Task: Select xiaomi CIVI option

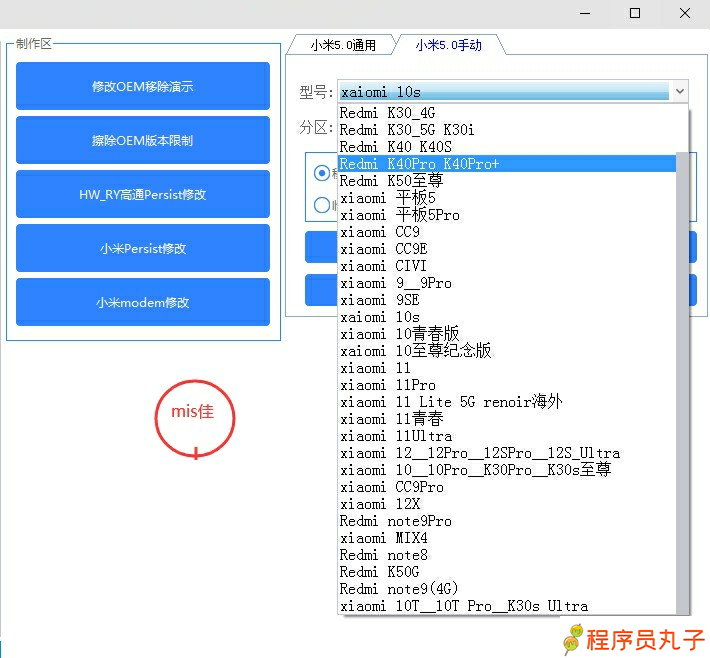Action: click(507, 266)
